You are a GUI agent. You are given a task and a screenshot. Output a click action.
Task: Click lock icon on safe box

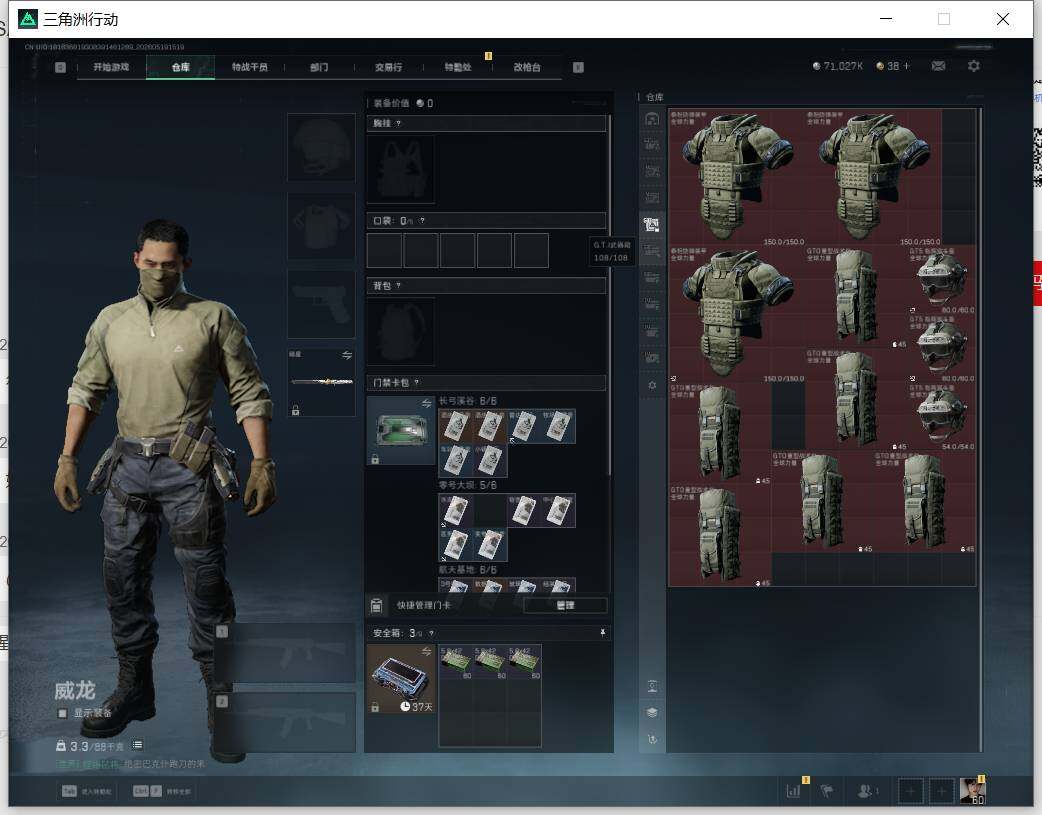click(375, 707)
